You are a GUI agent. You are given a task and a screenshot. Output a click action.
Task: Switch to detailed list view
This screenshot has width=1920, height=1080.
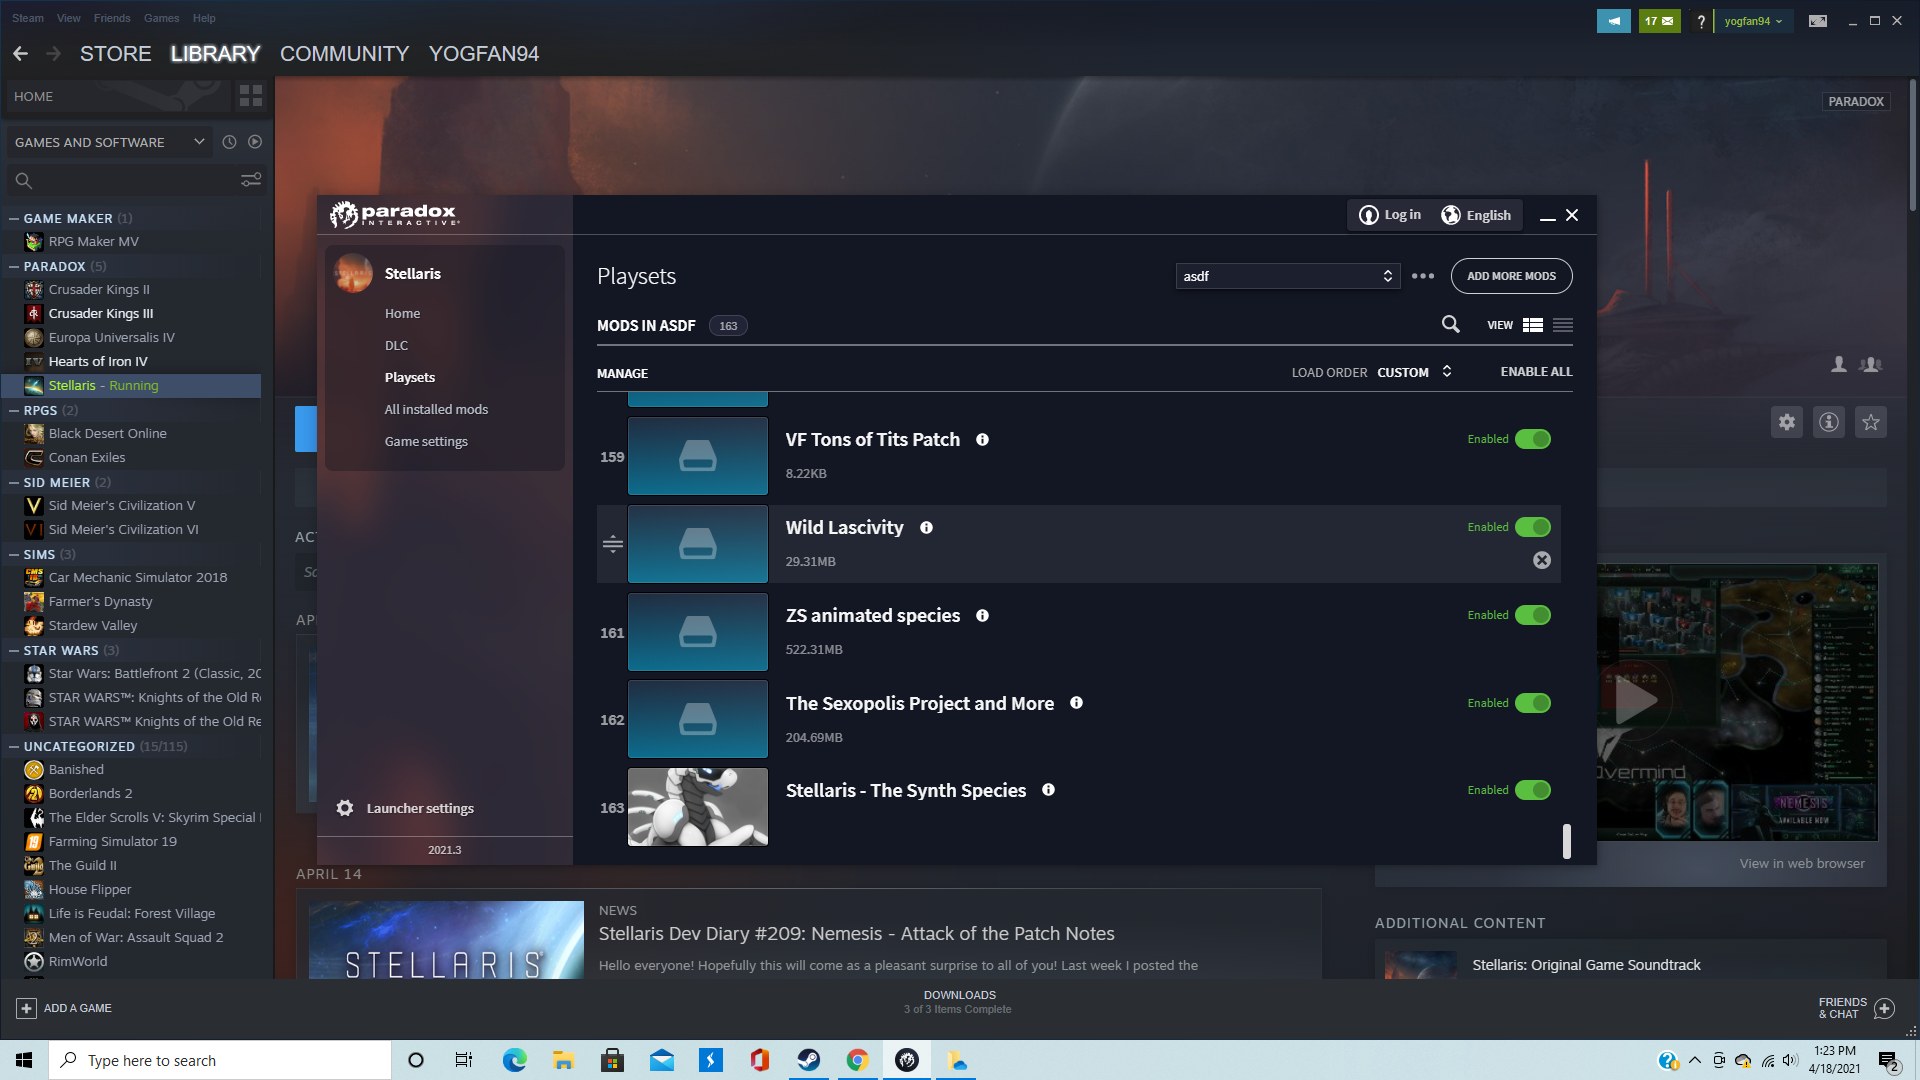(1533, 325)
